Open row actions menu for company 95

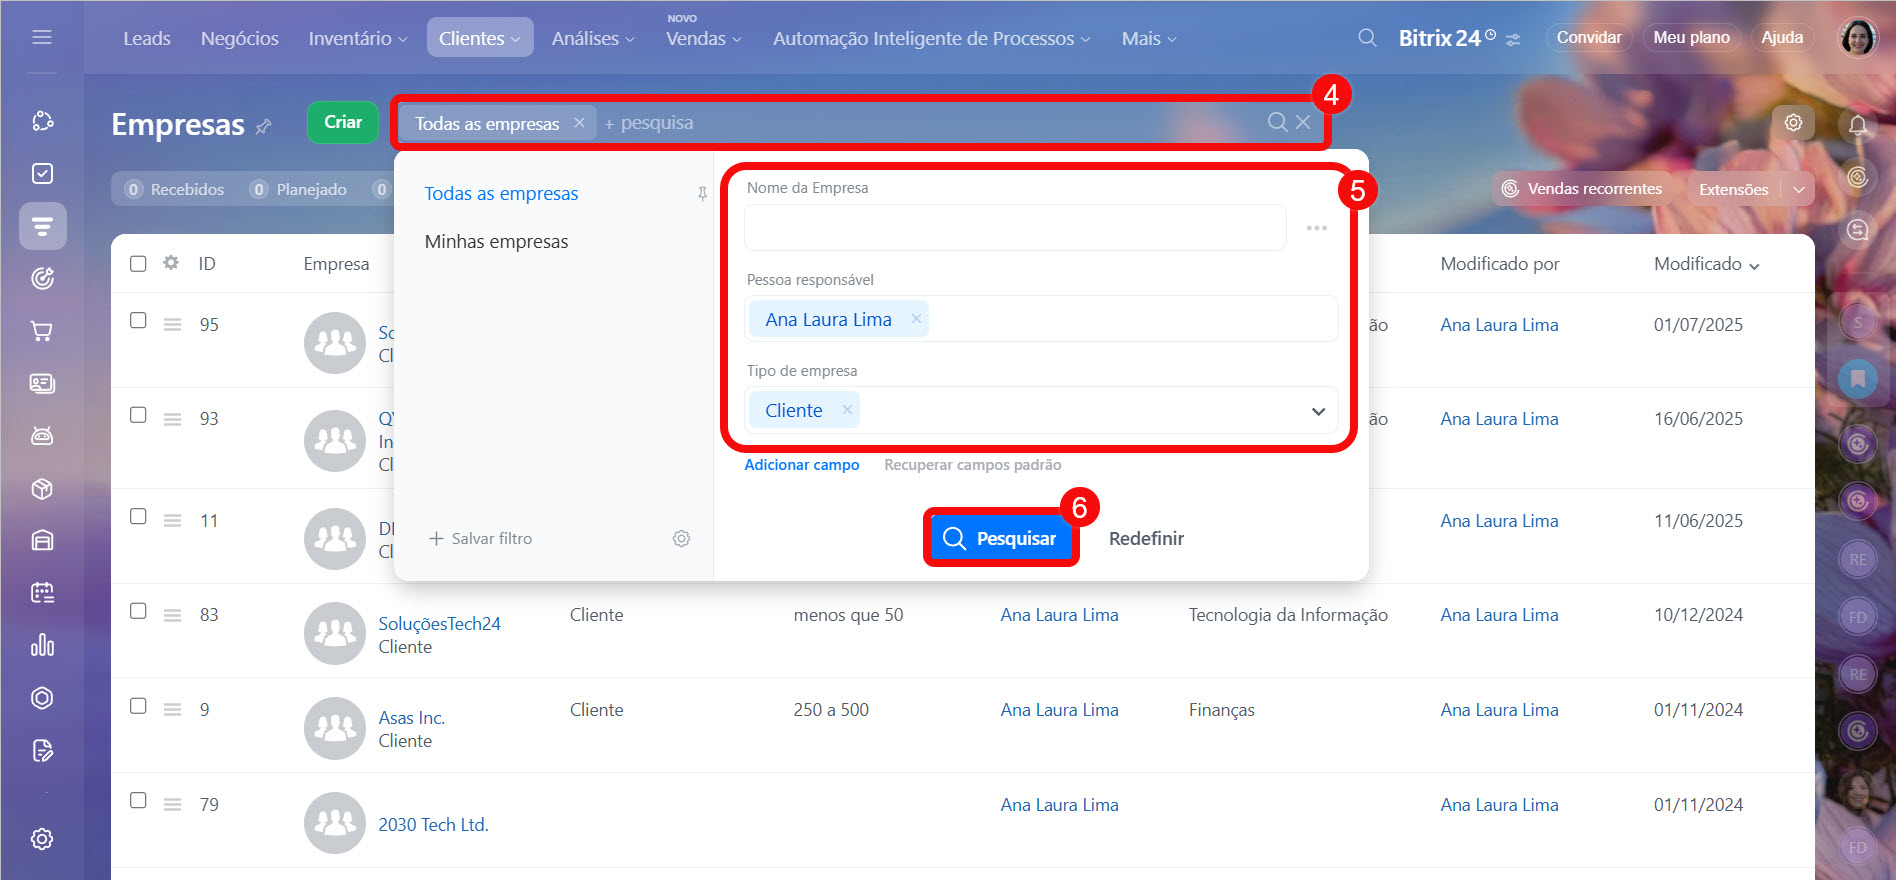pos(172,325)
